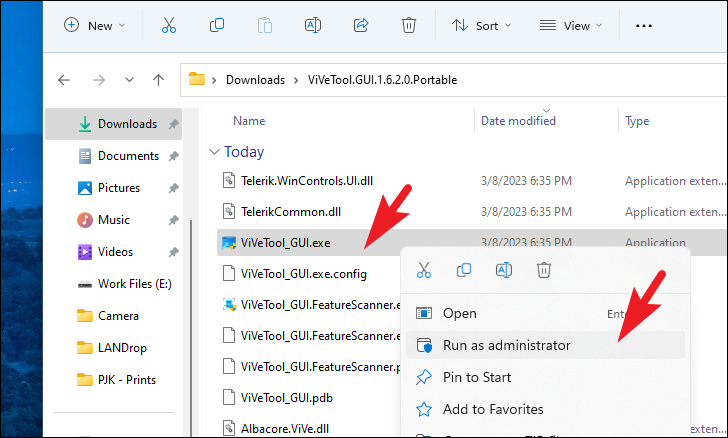Viewport: 728px width, 438px height.
Task: Open the View dropdown
Action: [571, 26]
